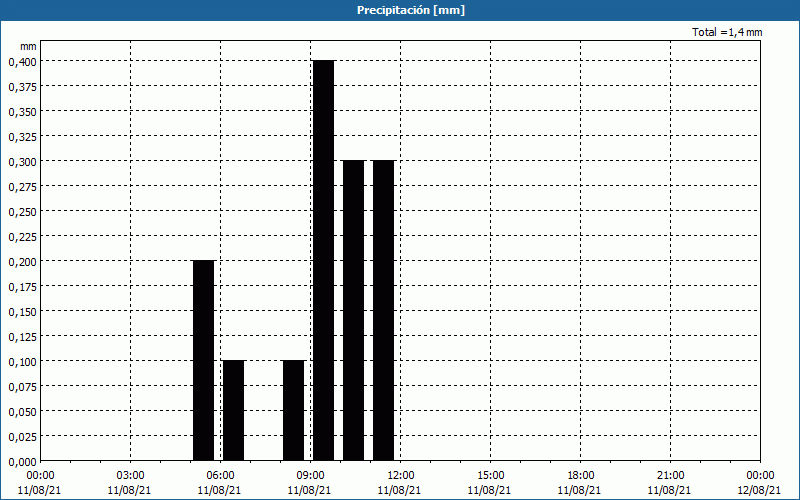Click the 0,050 y-axis label
Image resolution: width=800 pixels, height=500 pixels.
click(x=22, y=412)
